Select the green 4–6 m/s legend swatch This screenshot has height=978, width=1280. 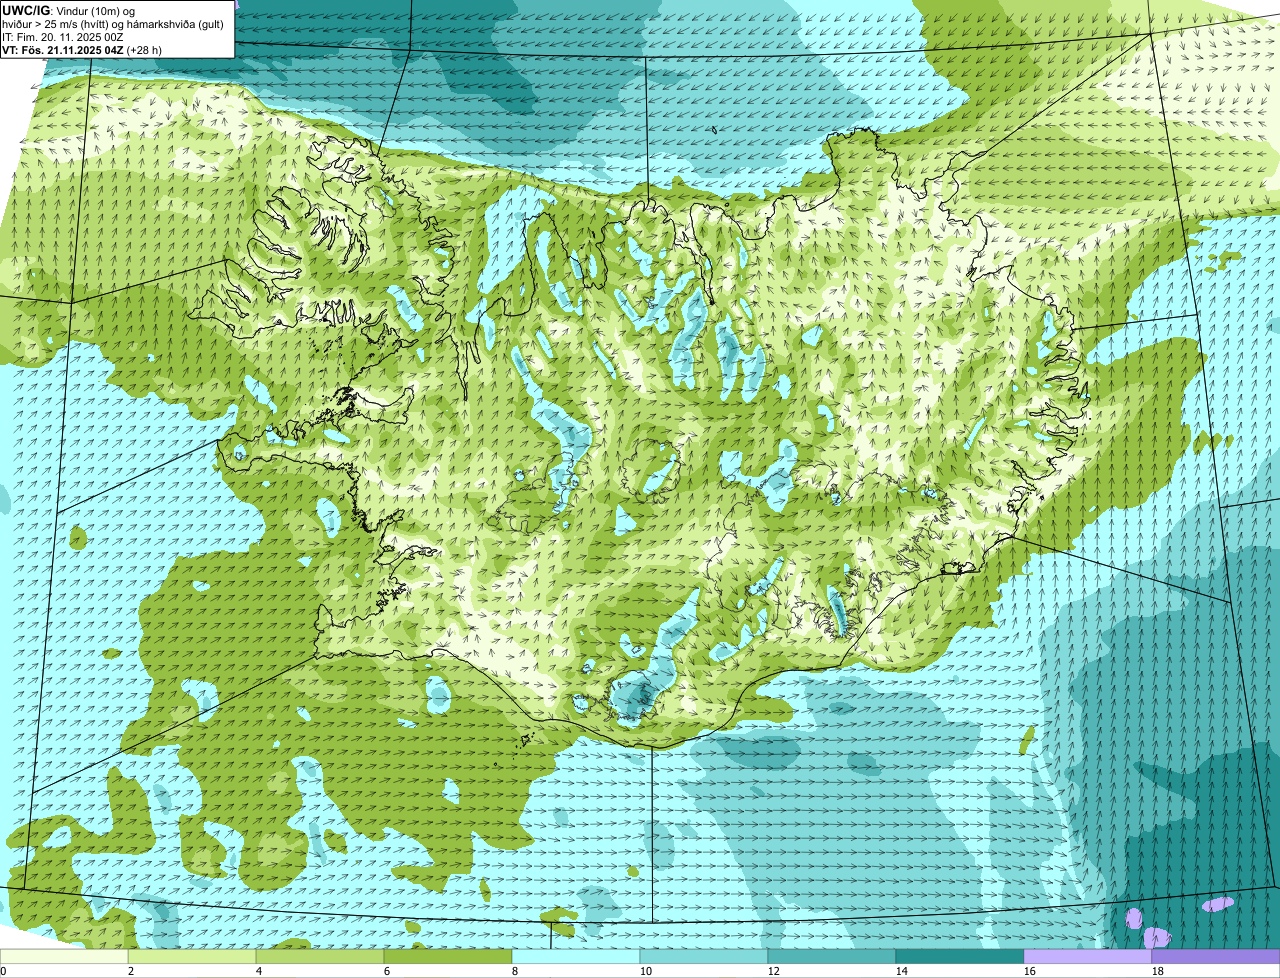coord(320,956)
